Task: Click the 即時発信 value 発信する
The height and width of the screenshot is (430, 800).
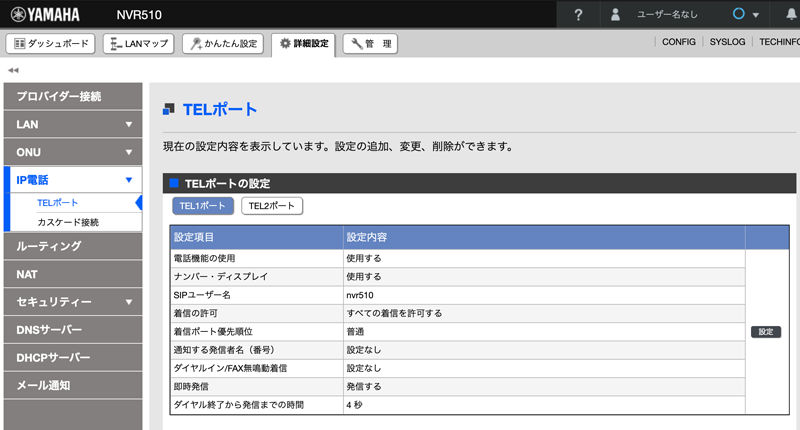Action: pyautogui.click(x=363, y=386)
